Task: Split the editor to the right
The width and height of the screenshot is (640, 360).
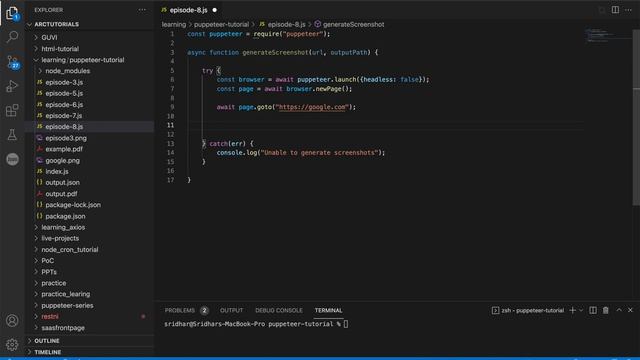Action: pos(615,10)
